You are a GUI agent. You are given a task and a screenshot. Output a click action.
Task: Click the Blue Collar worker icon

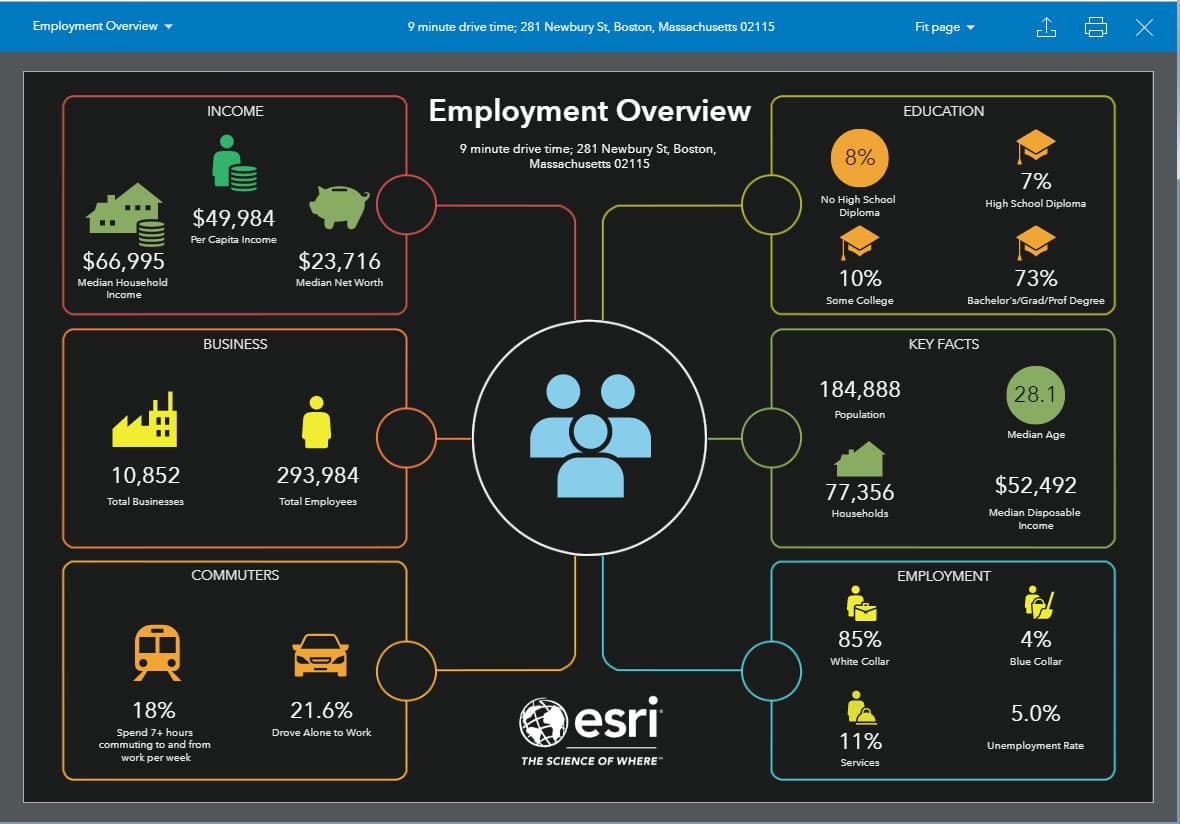(1036, 602)
